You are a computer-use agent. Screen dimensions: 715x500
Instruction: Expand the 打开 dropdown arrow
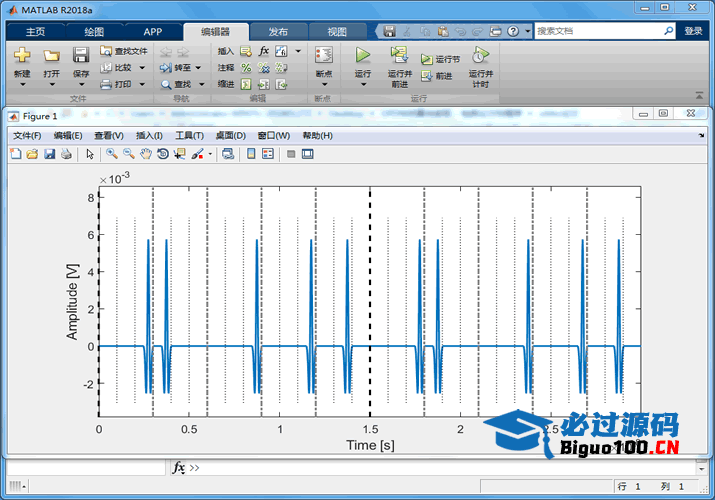[x=52, y=85]
